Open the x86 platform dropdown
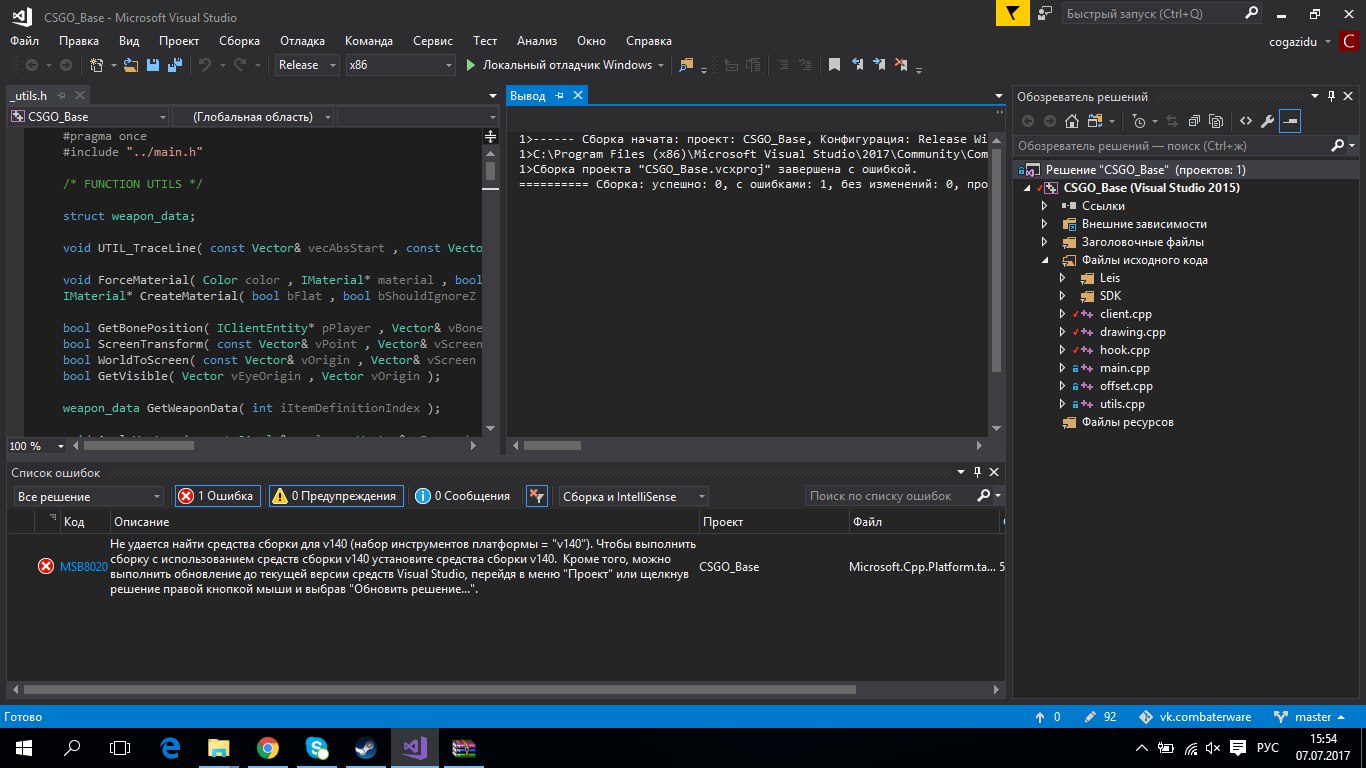Screen dimensions: 1366x768 click(x=399, y=65)
